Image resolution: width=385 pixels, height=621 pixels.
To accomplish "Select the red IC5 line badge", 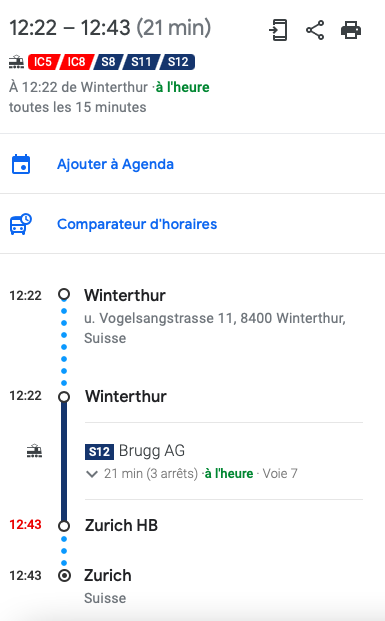I will pos(43,62).
